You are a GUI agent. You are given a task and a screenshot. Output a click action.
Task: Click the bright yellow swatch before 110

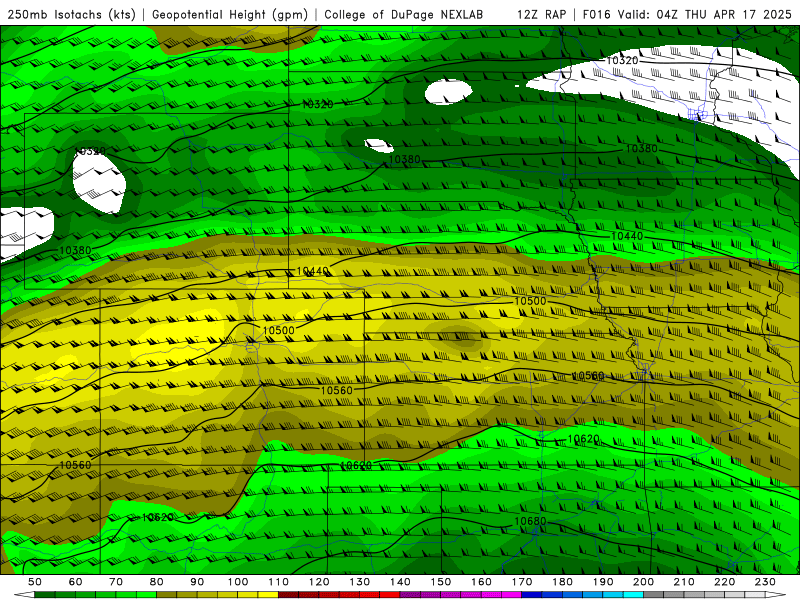[268, 595]
